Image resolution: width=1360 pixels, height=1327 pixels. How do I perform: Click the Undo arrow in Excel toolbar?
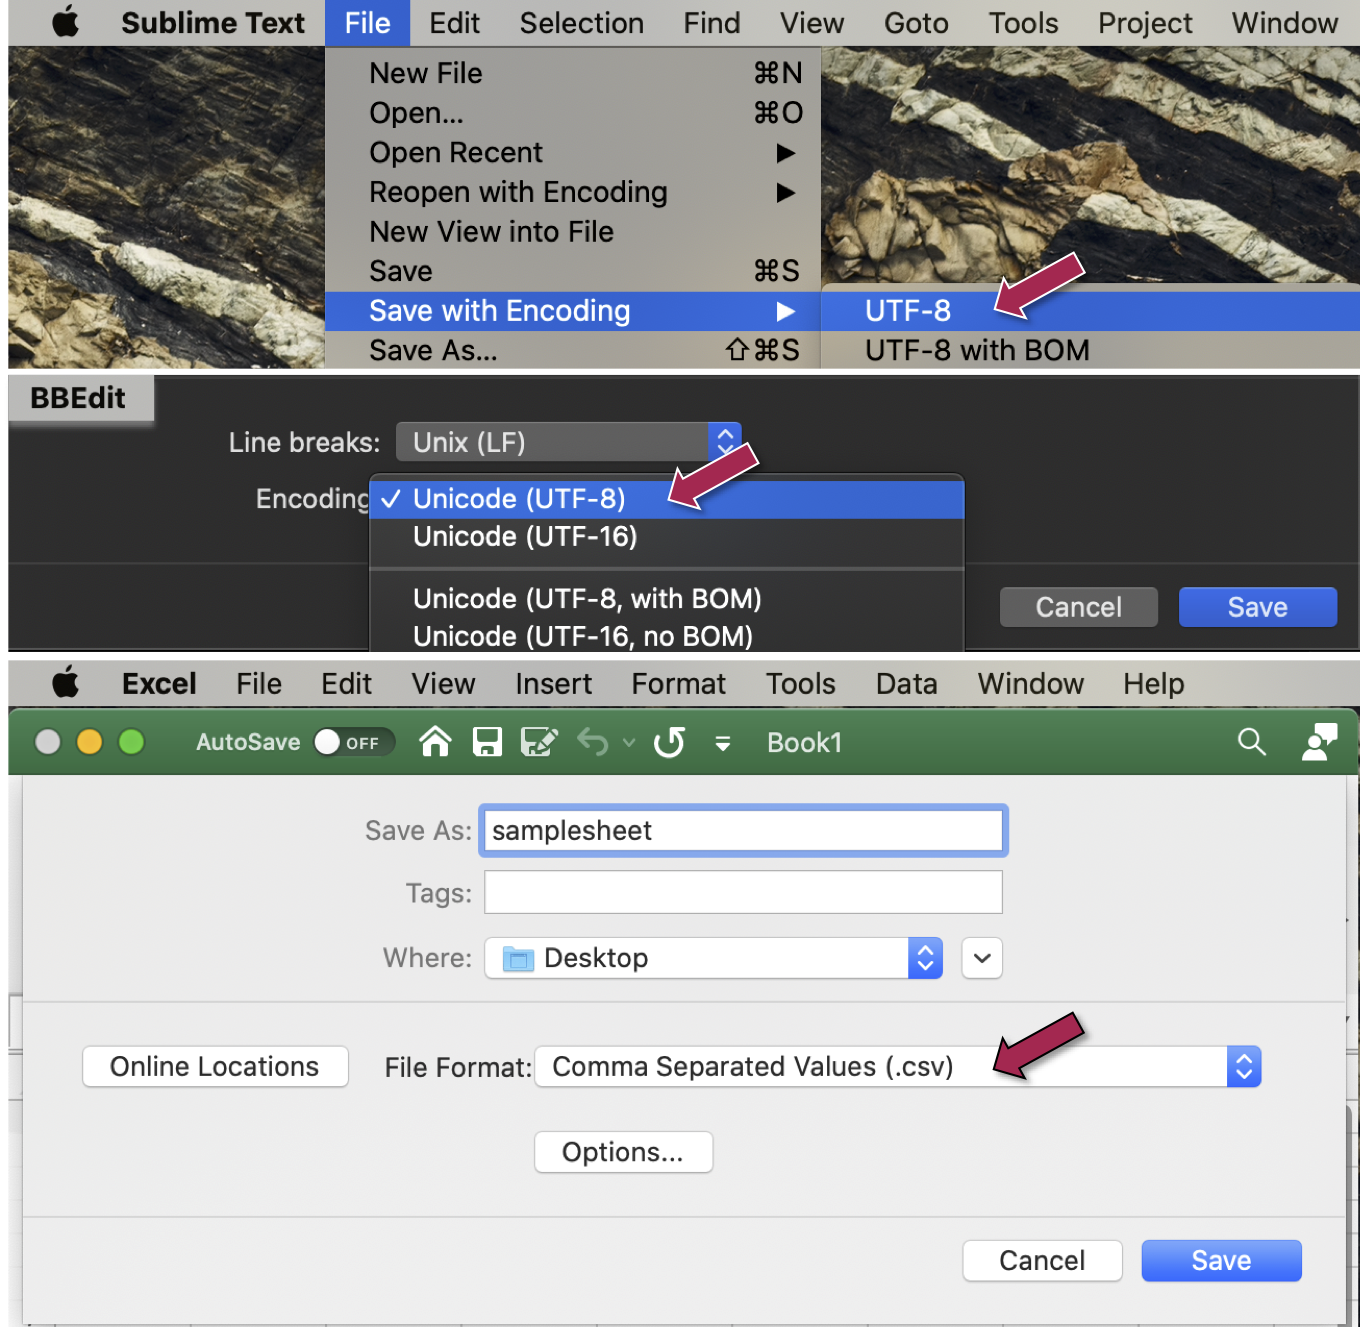[x=593, y=742]
